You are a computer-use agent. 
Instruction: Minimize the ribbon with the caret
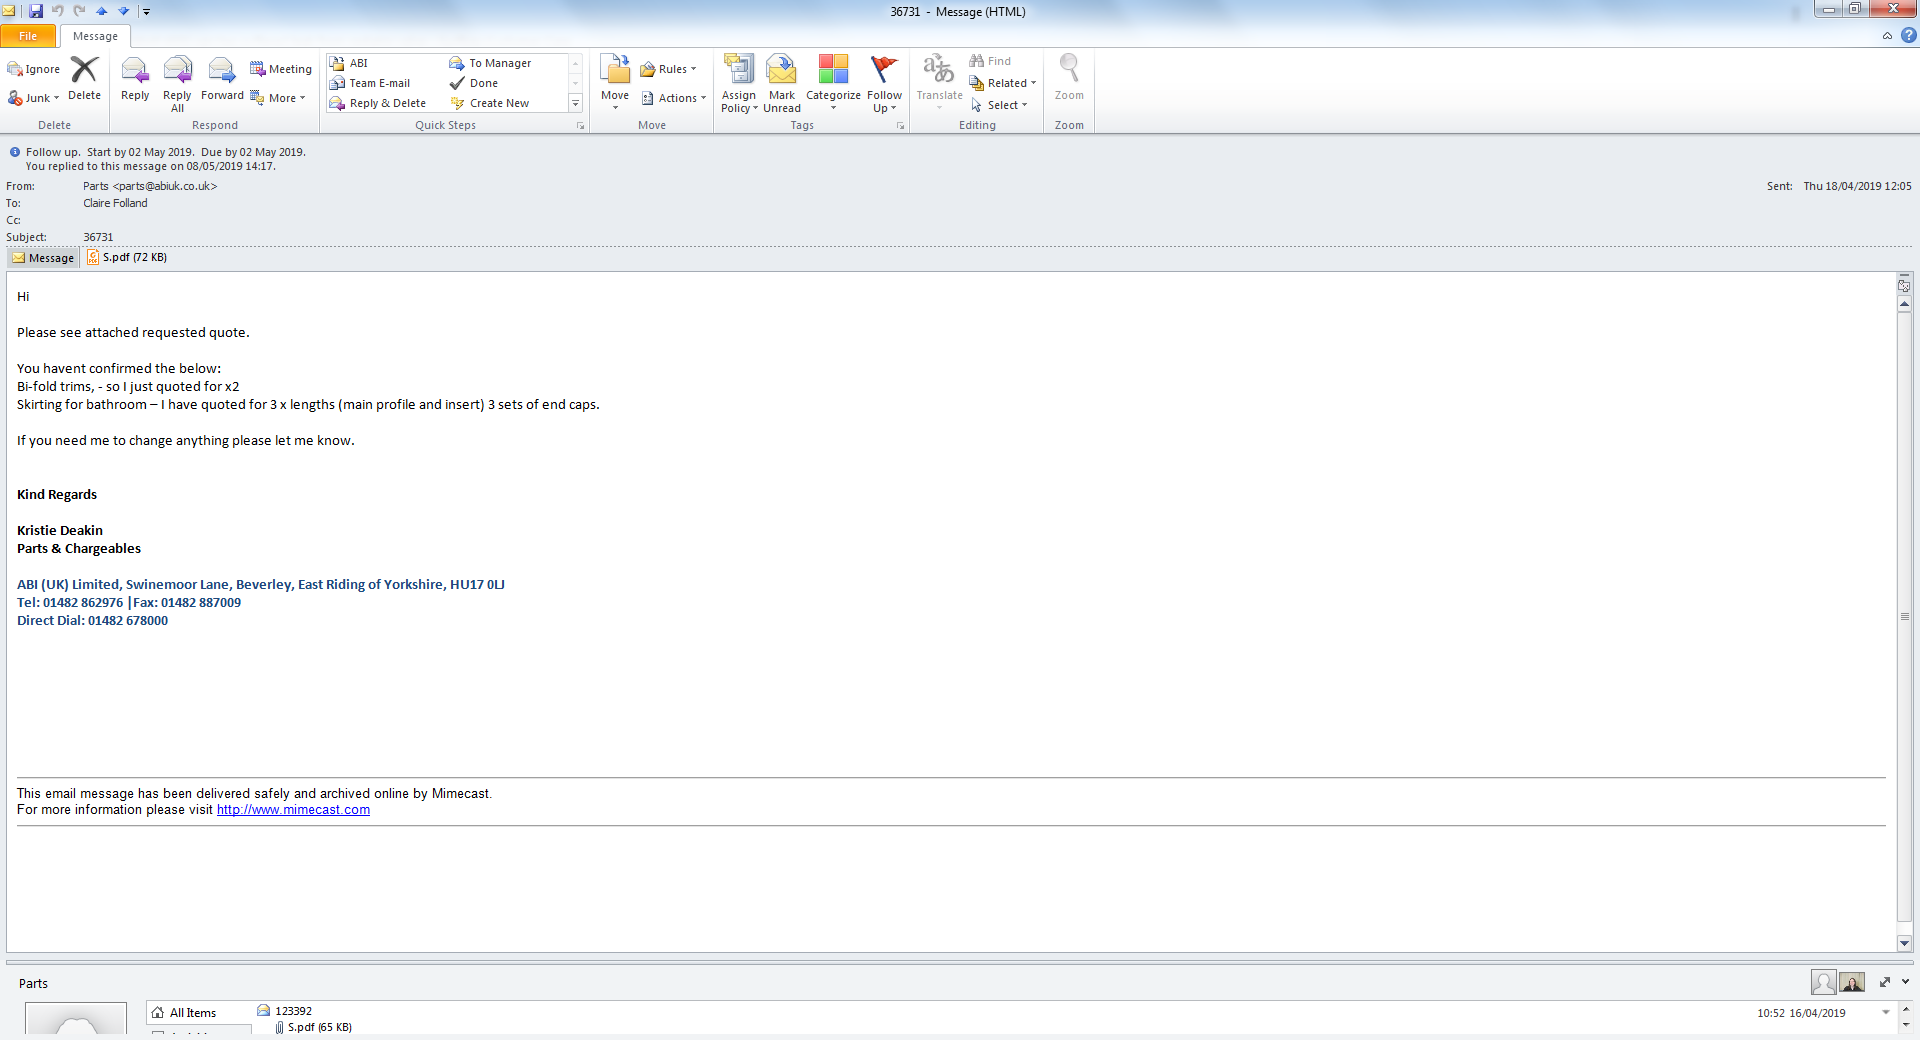1887,36
